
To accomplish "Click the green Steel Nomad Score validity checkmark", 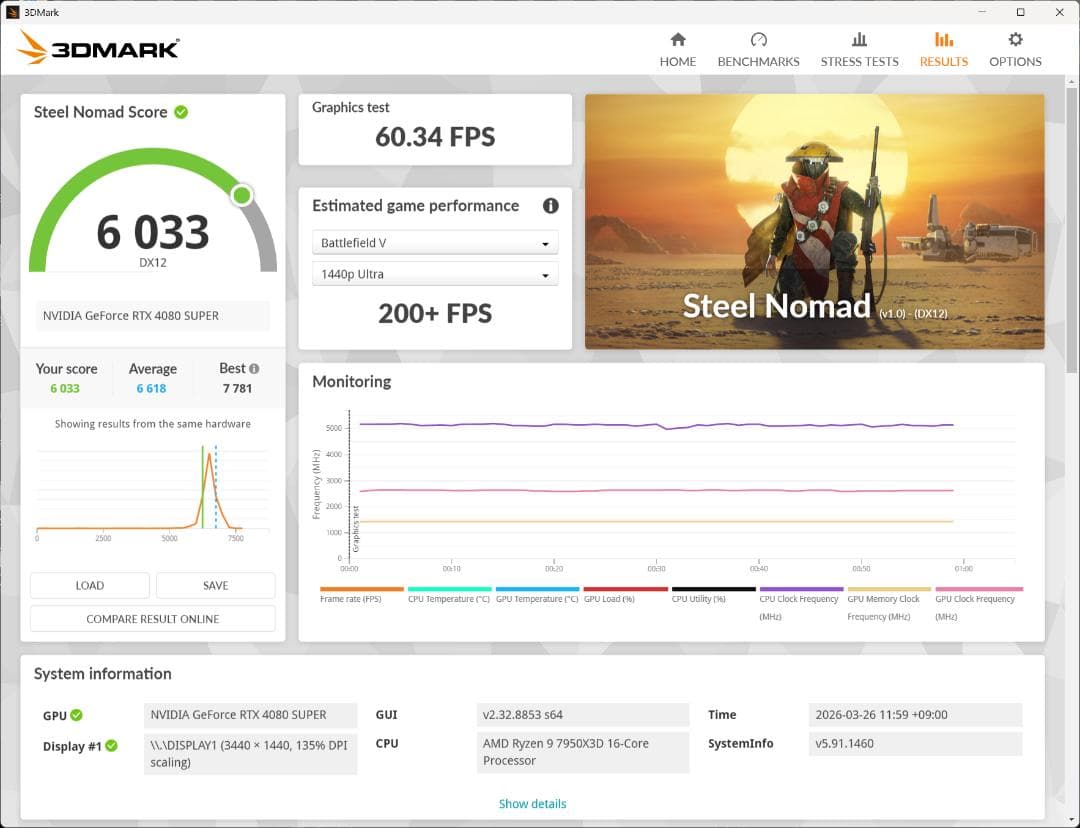I will 181,112.
